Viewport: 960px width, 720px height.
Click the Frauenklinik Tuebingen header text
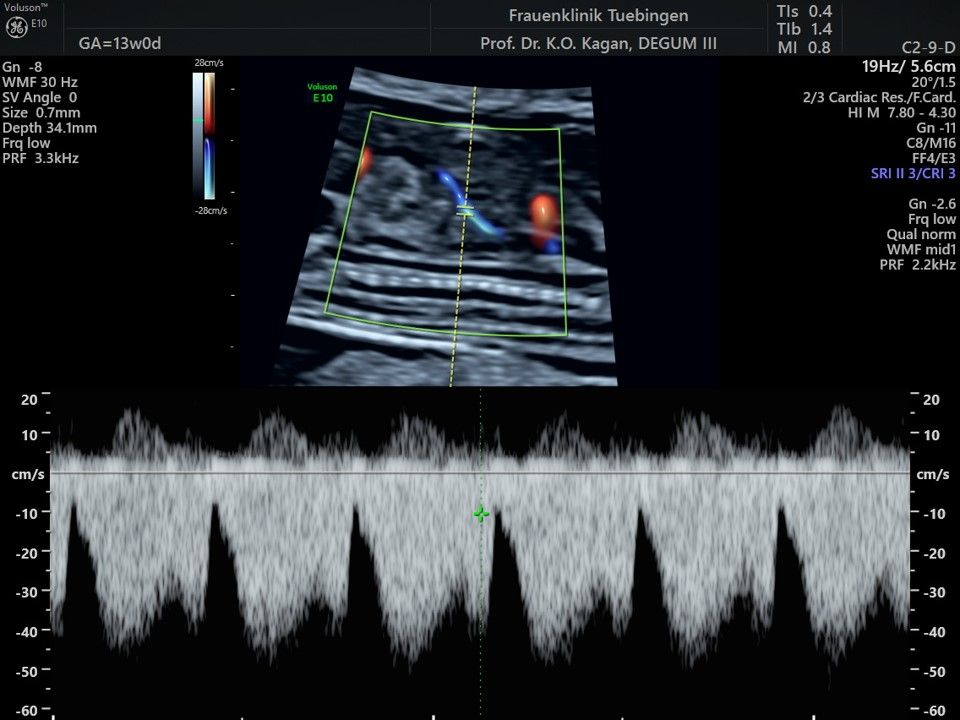[x=598, y=16]
